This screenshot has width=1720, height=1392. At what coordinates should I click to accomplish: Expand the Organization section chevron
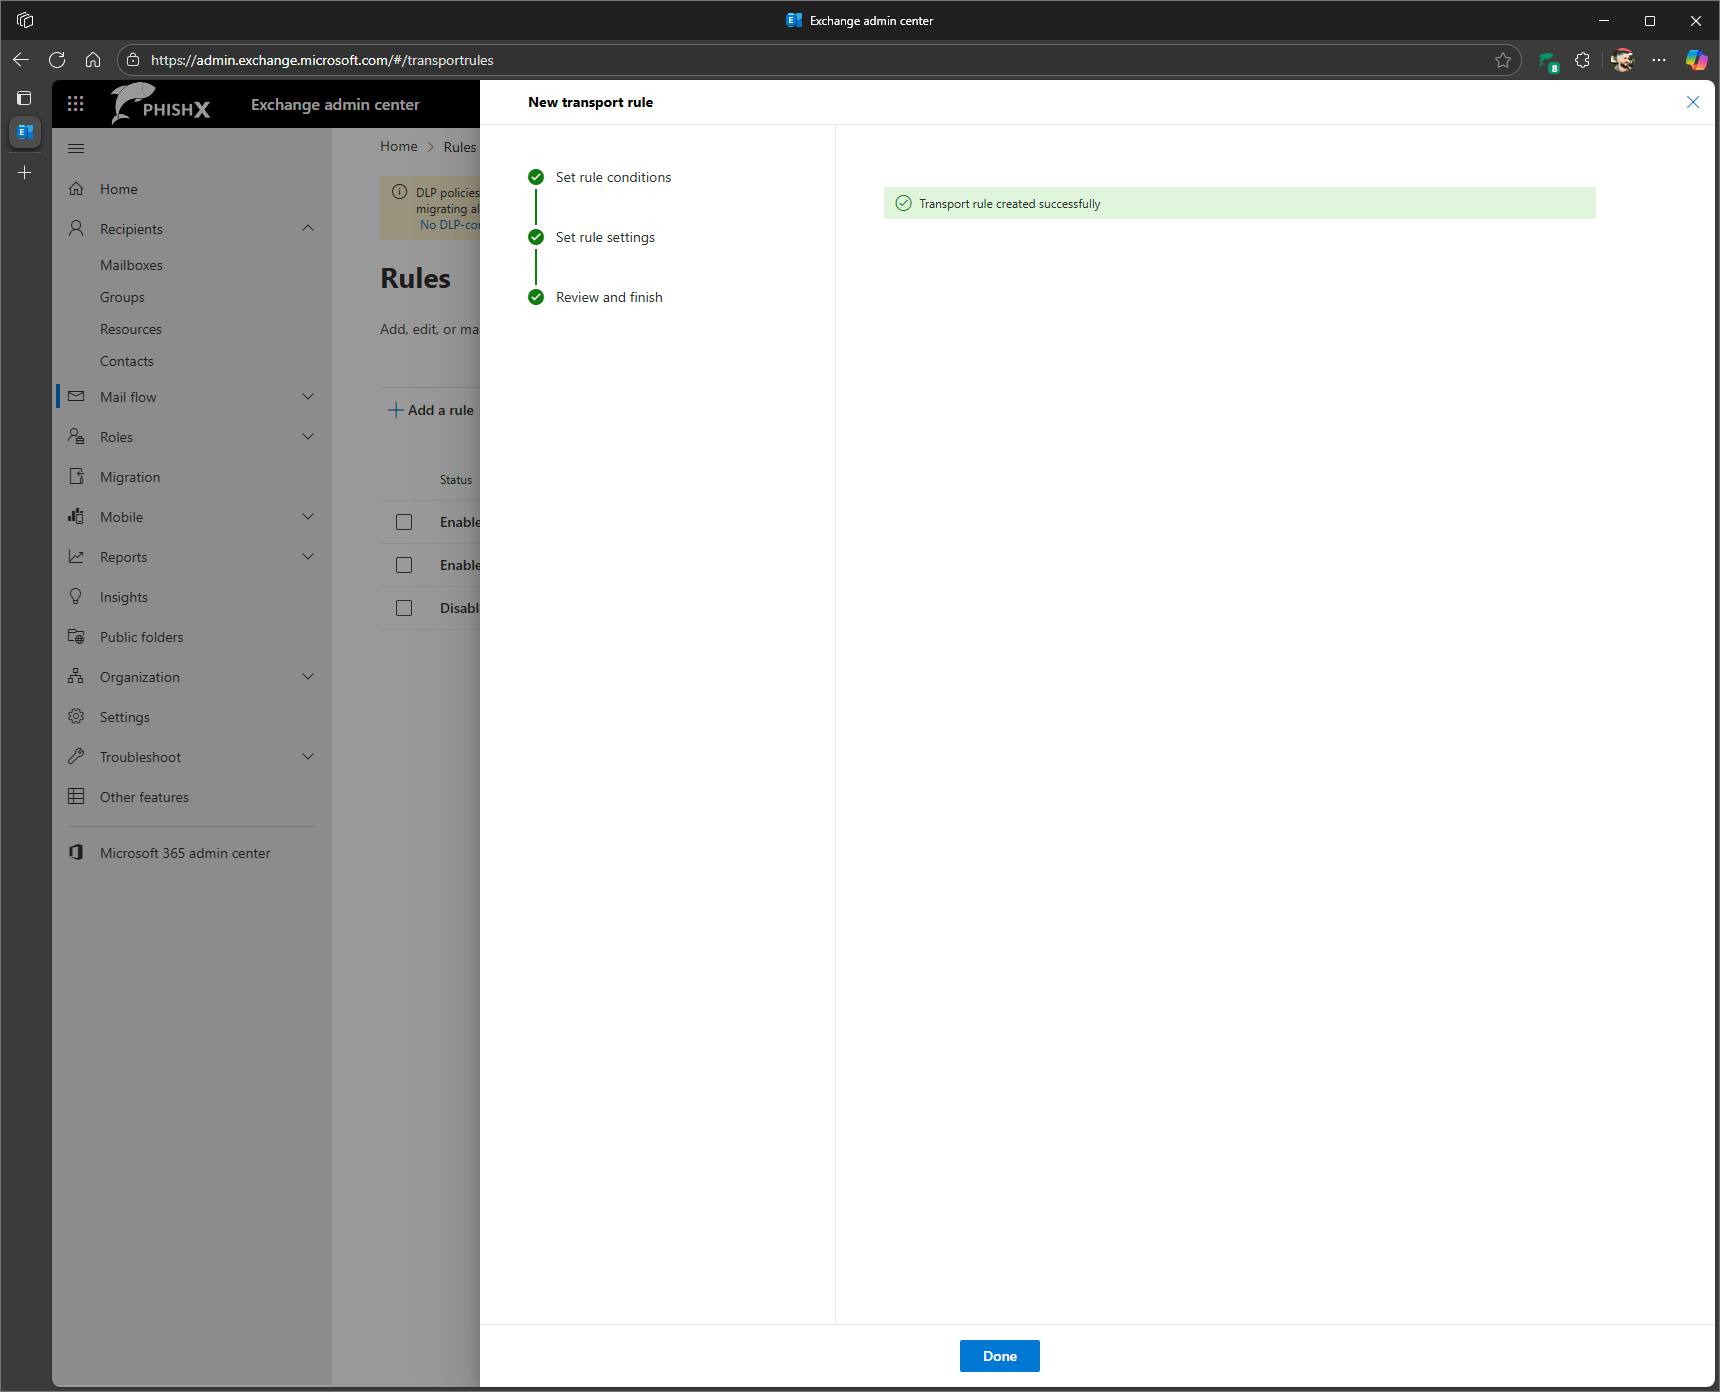tap(308, 677)
